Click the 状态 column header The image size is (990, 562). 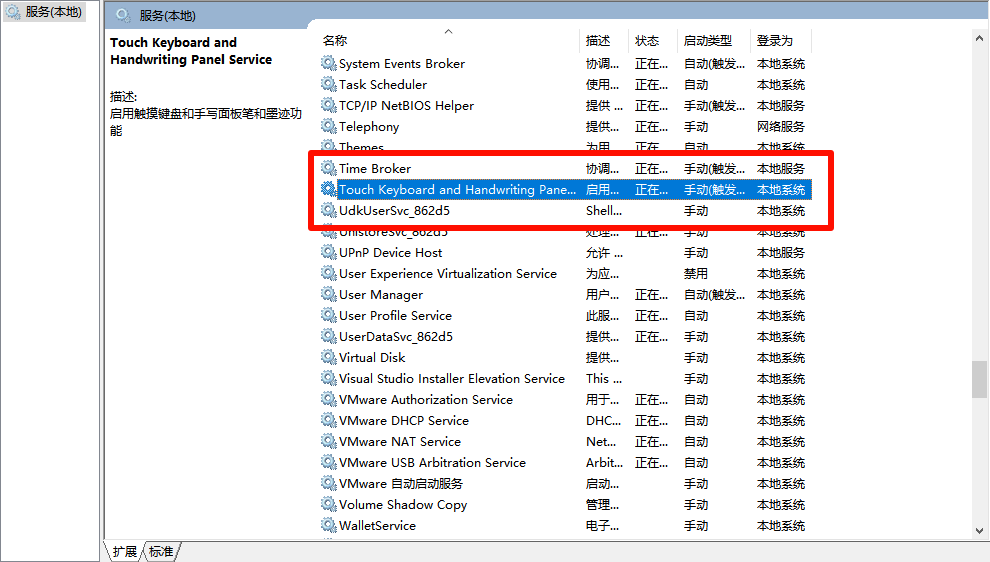647,41
